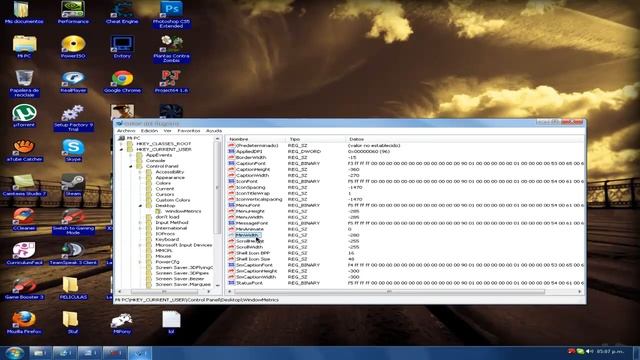Select the AppliedDPI value
Image resolution: width=640 pixels, height=360 pixels.
point(249,151)
